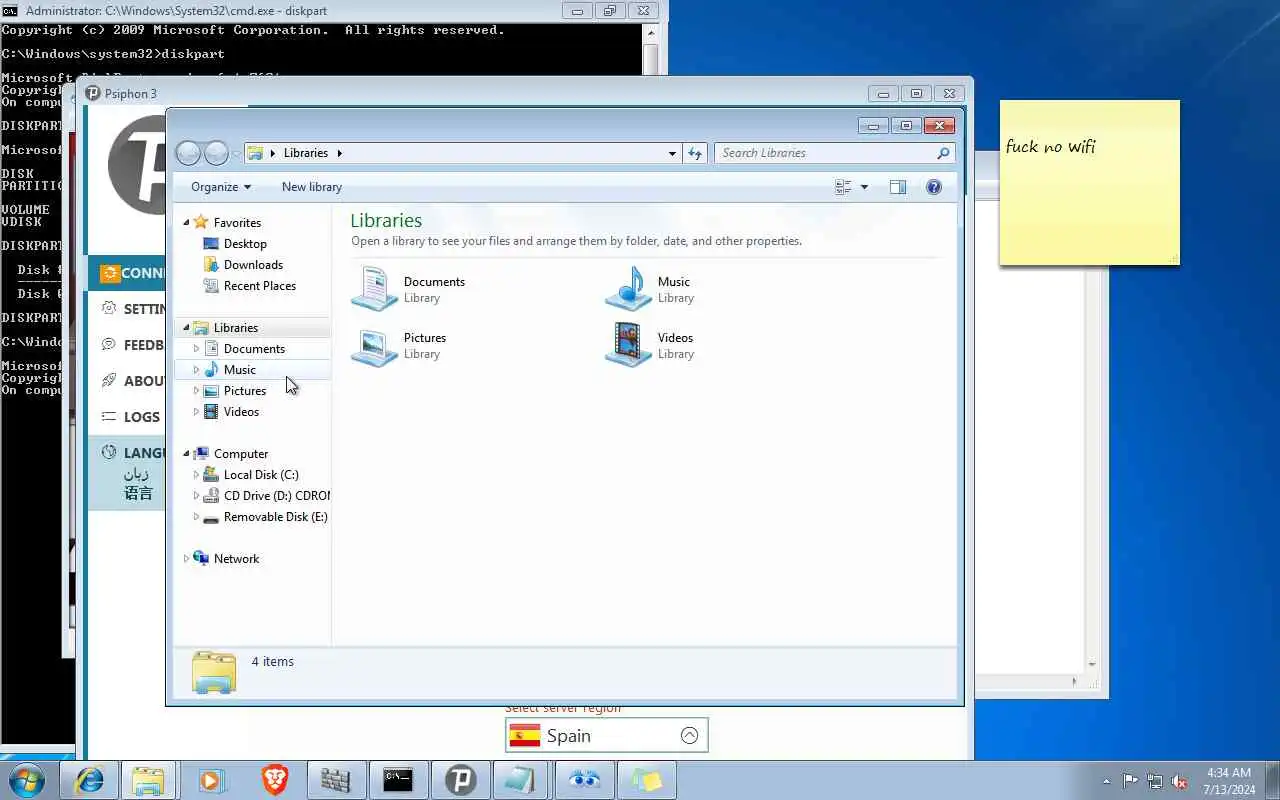Switch to Sticky Notes taskbar icon
The height and width of the screenshot is (800, 1280).
click(646, 780)
